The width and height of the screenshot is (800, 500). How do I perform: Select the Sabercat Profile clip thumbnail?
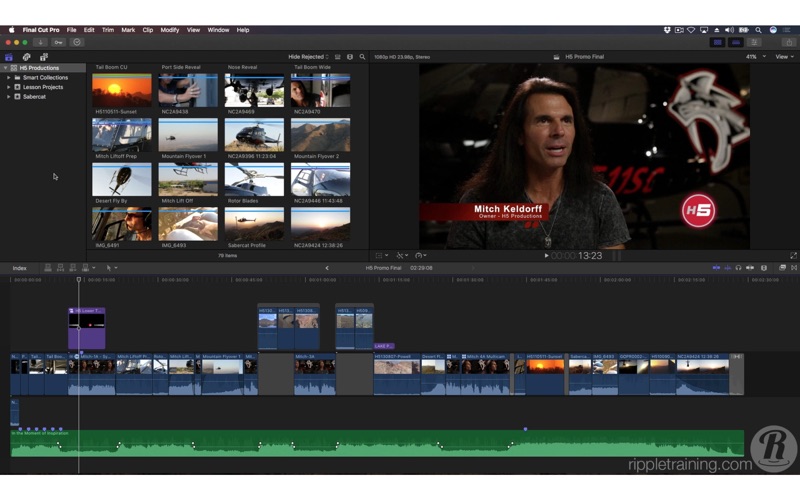click(x=254, y=224)
